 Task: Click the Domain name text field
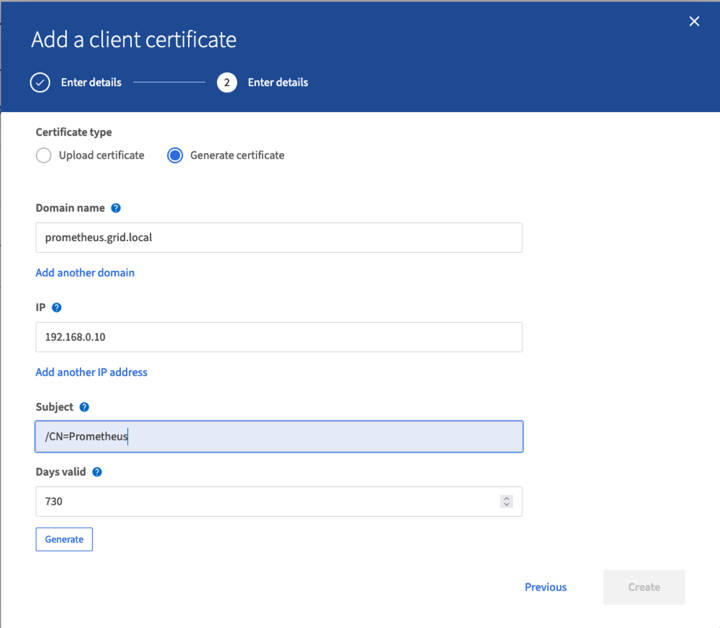click(278, 237)
